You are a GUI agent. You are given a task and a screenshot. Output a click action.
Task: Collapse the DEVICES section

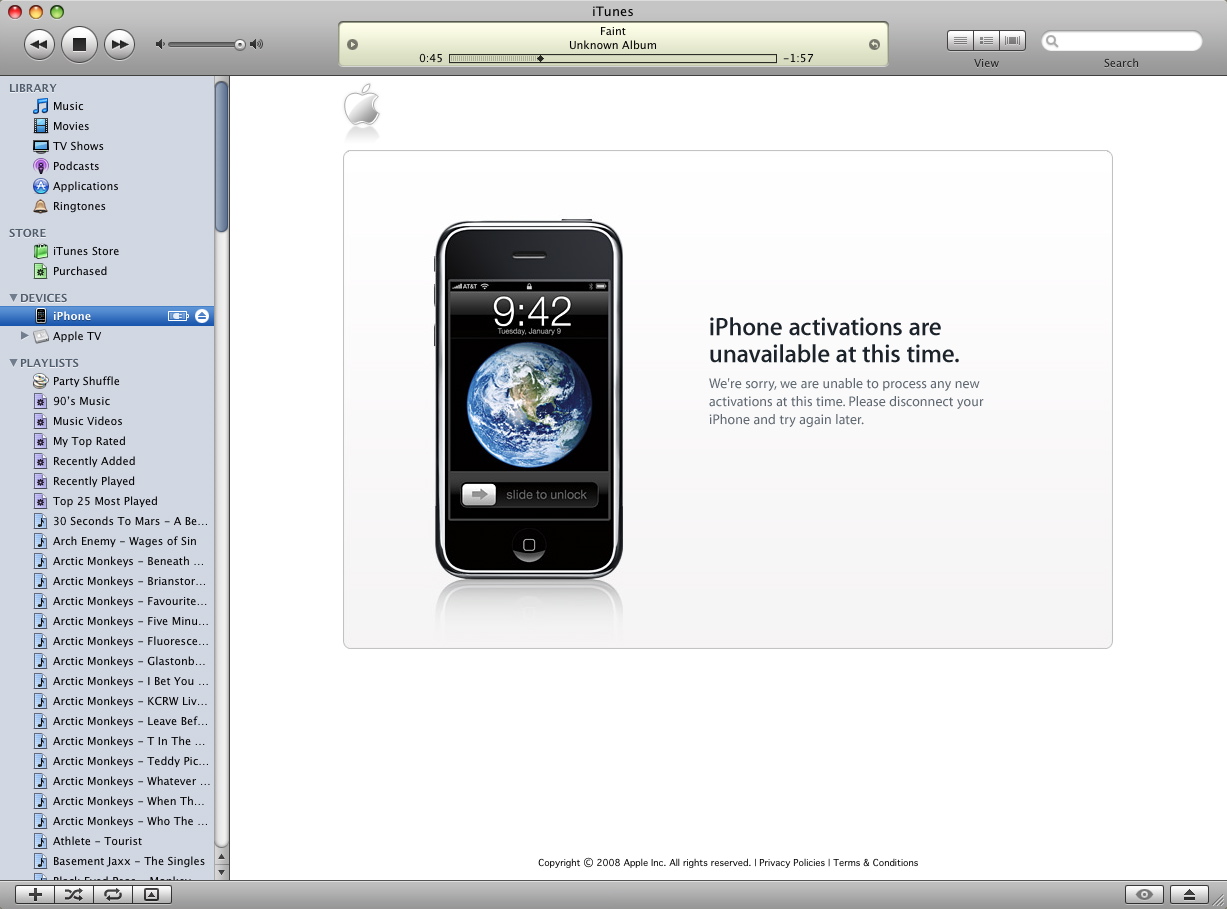point(13,298)
